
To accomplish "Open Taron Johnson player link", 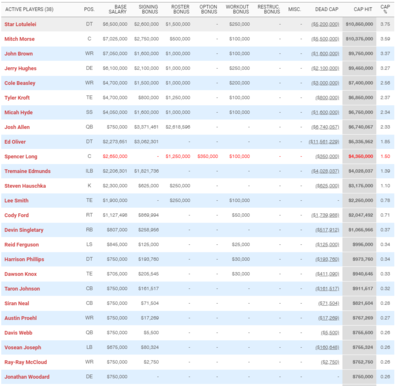I will [x=22, y=288].
